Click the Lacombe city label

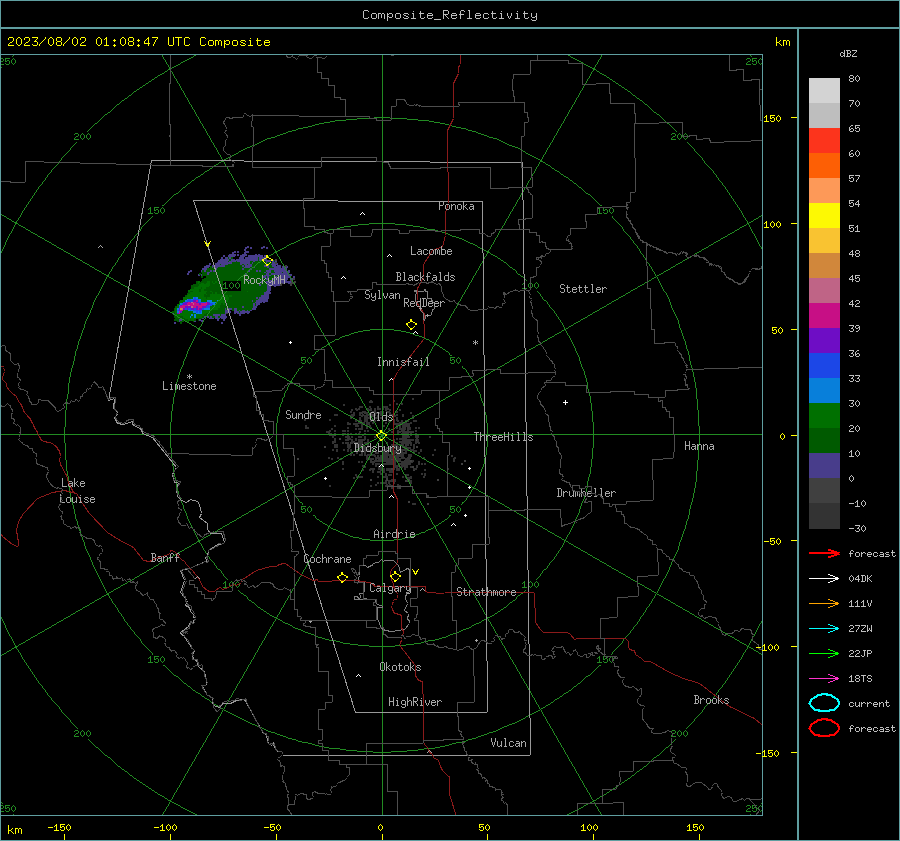(x=431, y=251)
